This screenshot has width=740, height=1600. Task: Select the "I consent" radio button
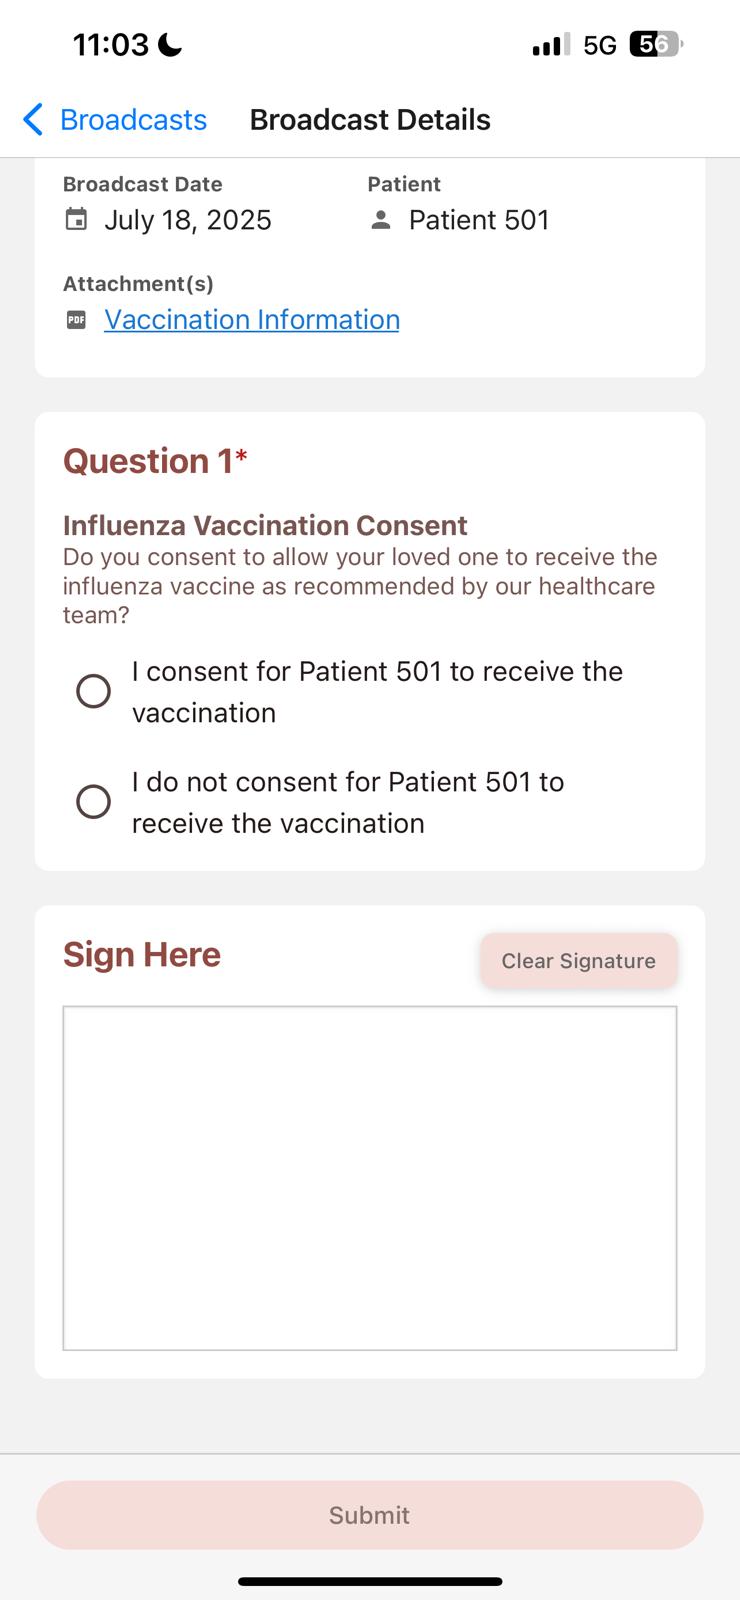click(94, 691)
